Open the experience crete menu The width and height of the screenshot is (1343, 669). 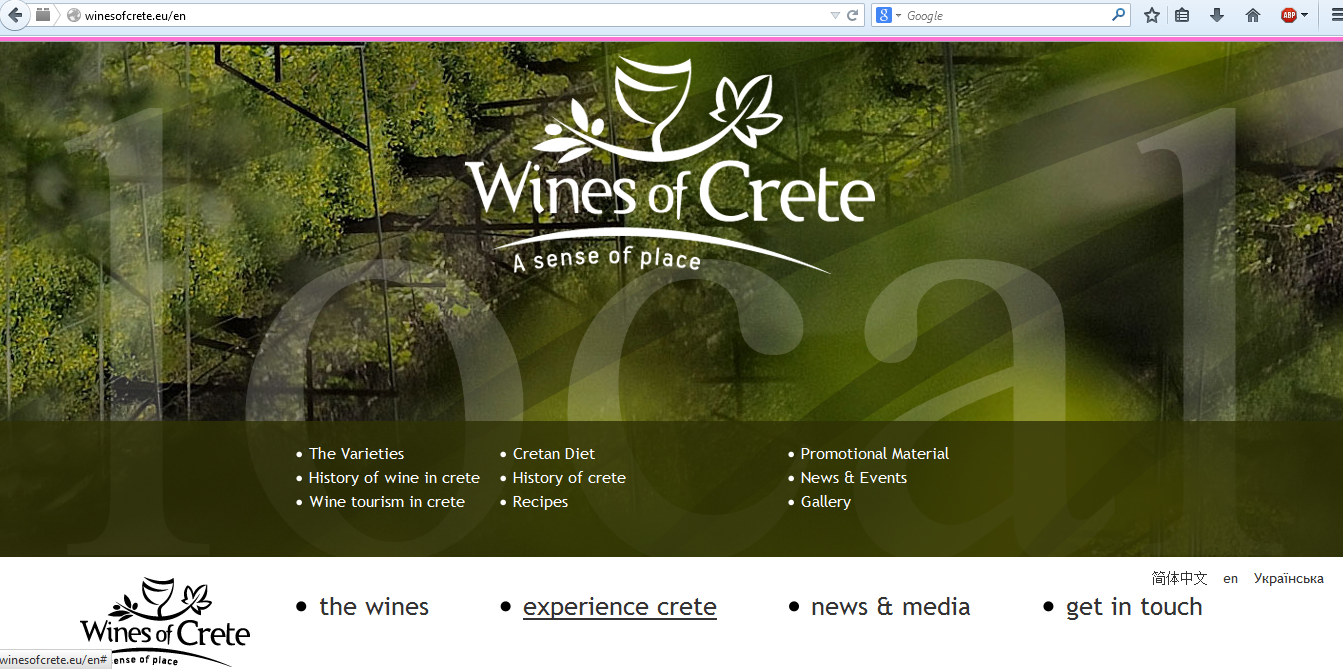click(620, 607)
